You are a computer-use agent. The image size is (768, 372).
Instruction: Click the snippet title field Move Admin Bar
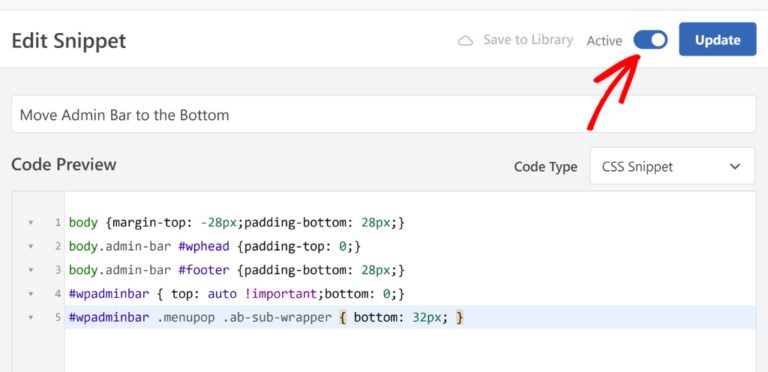coord(384,114)
